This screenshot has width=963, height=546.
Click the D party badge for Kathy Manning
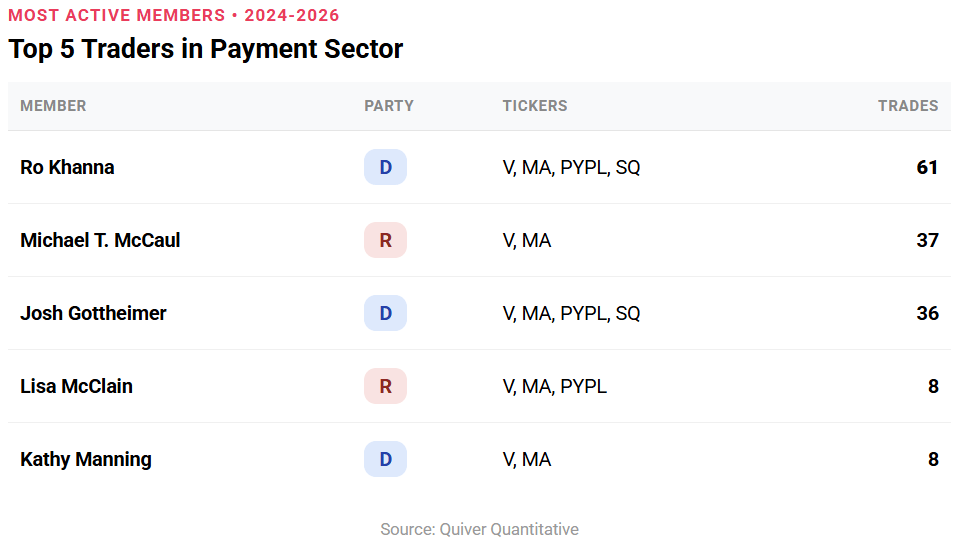tap(385, 459)
